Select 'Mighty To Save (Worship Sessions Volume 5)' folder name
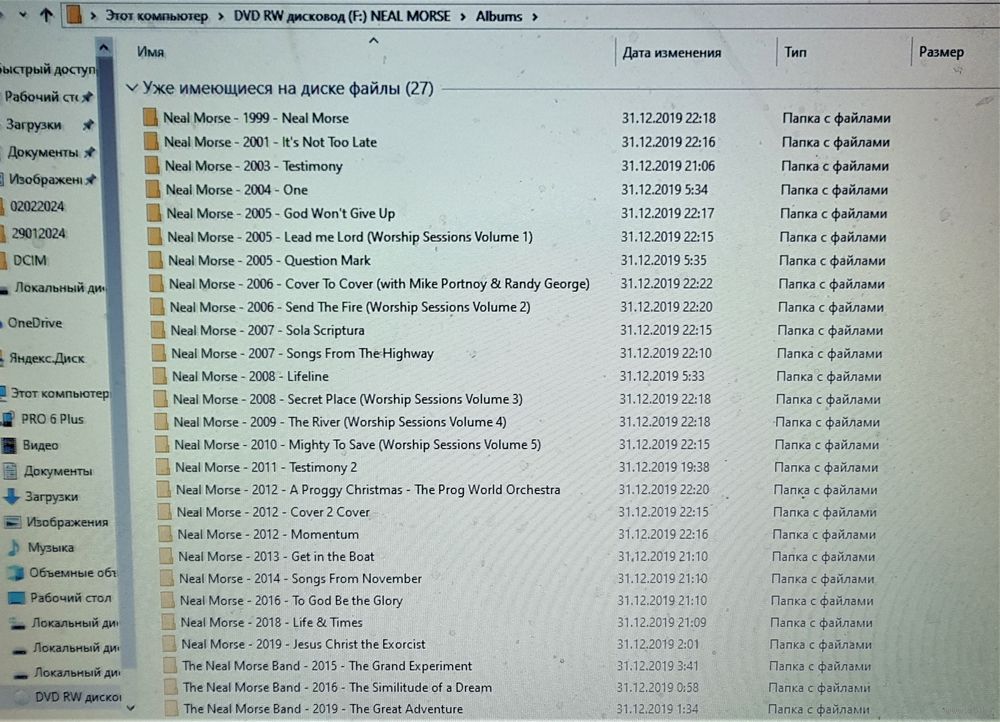 tap(357, 445)
